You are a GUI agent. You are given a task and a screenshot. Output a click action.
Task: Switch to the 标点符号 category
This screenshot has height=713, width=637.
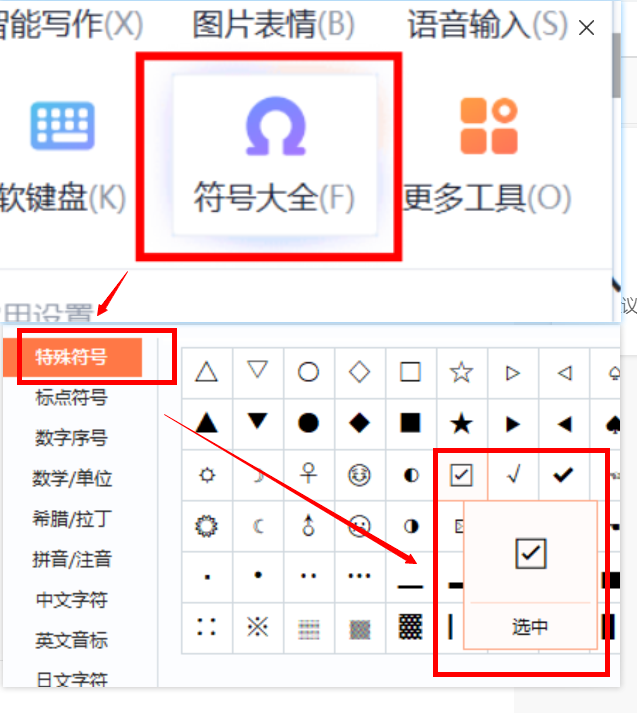pyautogui.click(x=72, y=397)
